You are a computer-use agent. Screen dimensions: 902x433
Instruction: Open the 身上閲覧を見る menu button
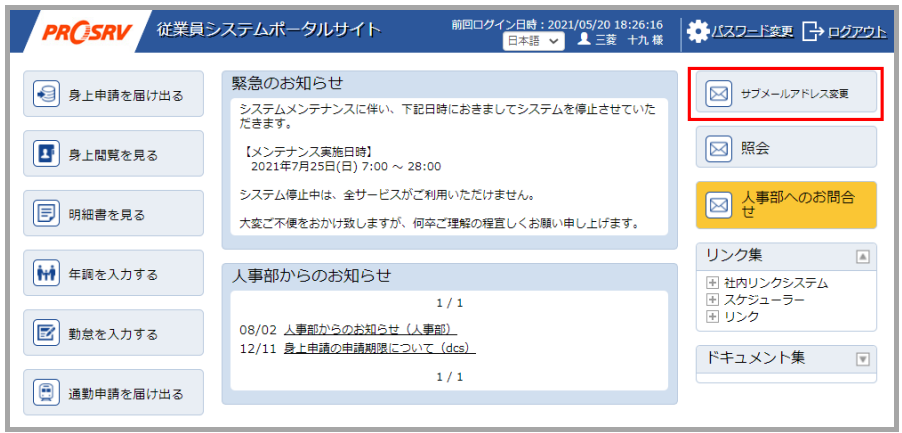113,154
